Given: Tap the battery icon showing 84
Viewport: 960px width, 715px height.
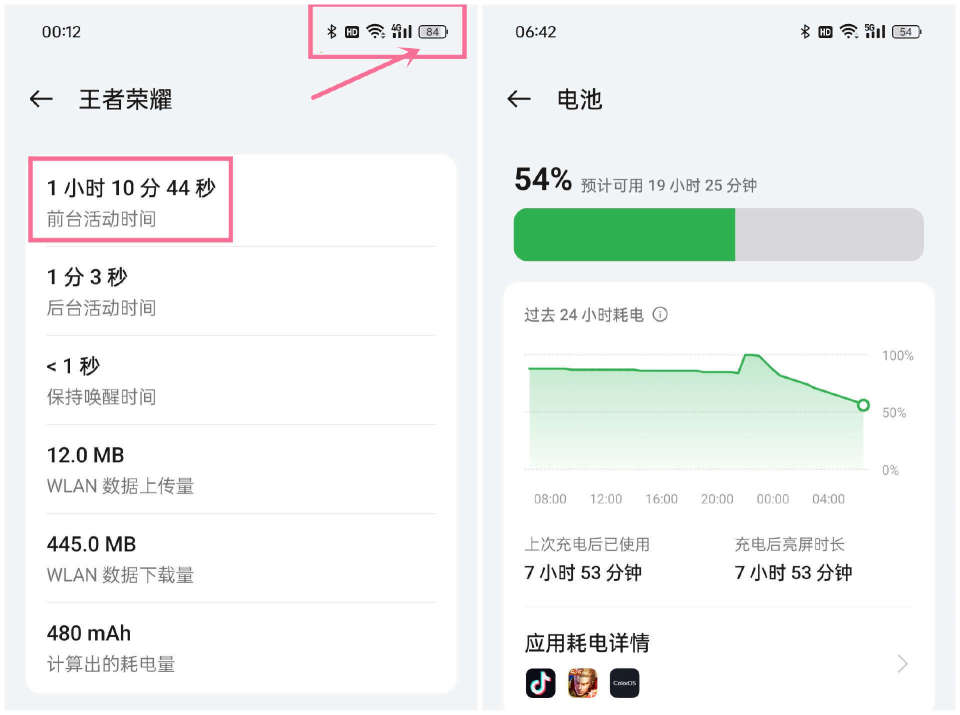Looking at the screenshot, I should (x=433, y=32).
